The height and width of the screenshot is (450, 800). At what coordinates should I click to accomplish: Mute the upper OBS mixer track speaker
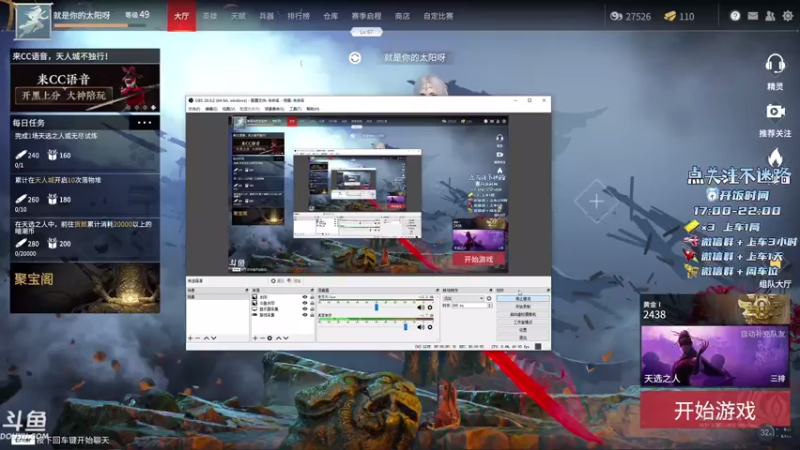[x=420, y=307]
